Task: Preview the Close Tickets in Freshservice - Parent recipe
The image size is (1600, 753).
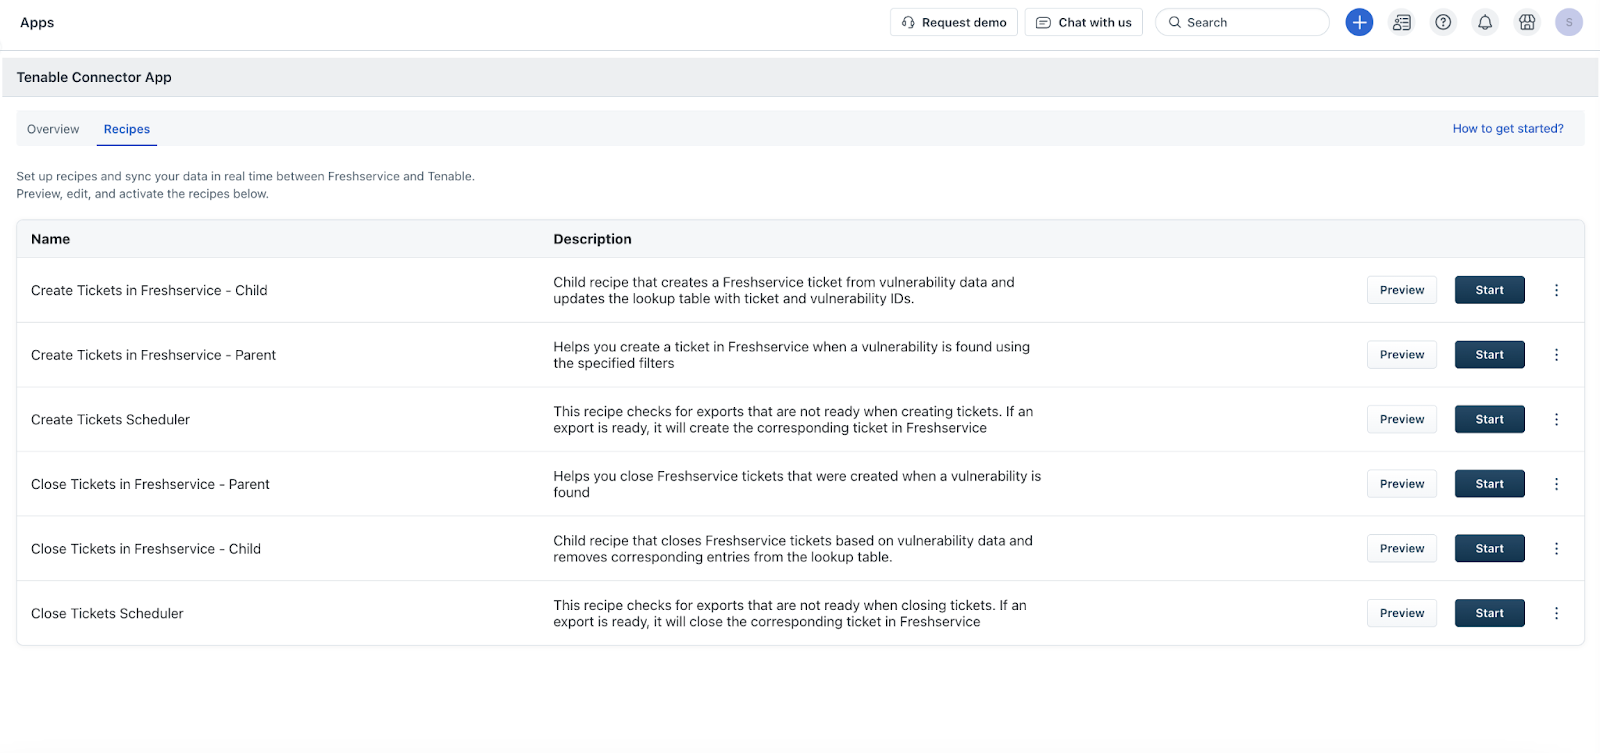Action: 1402,484
